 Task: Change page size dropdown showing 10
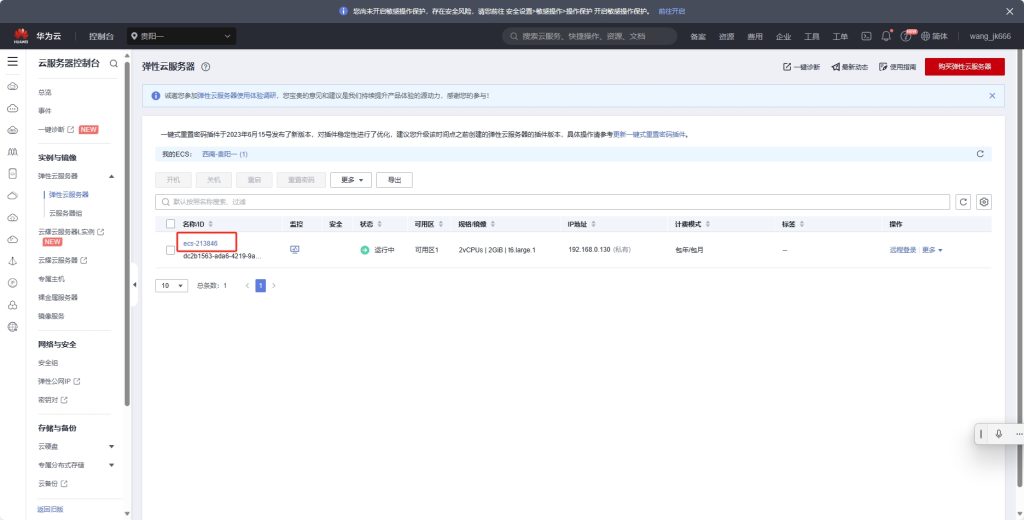172,285
